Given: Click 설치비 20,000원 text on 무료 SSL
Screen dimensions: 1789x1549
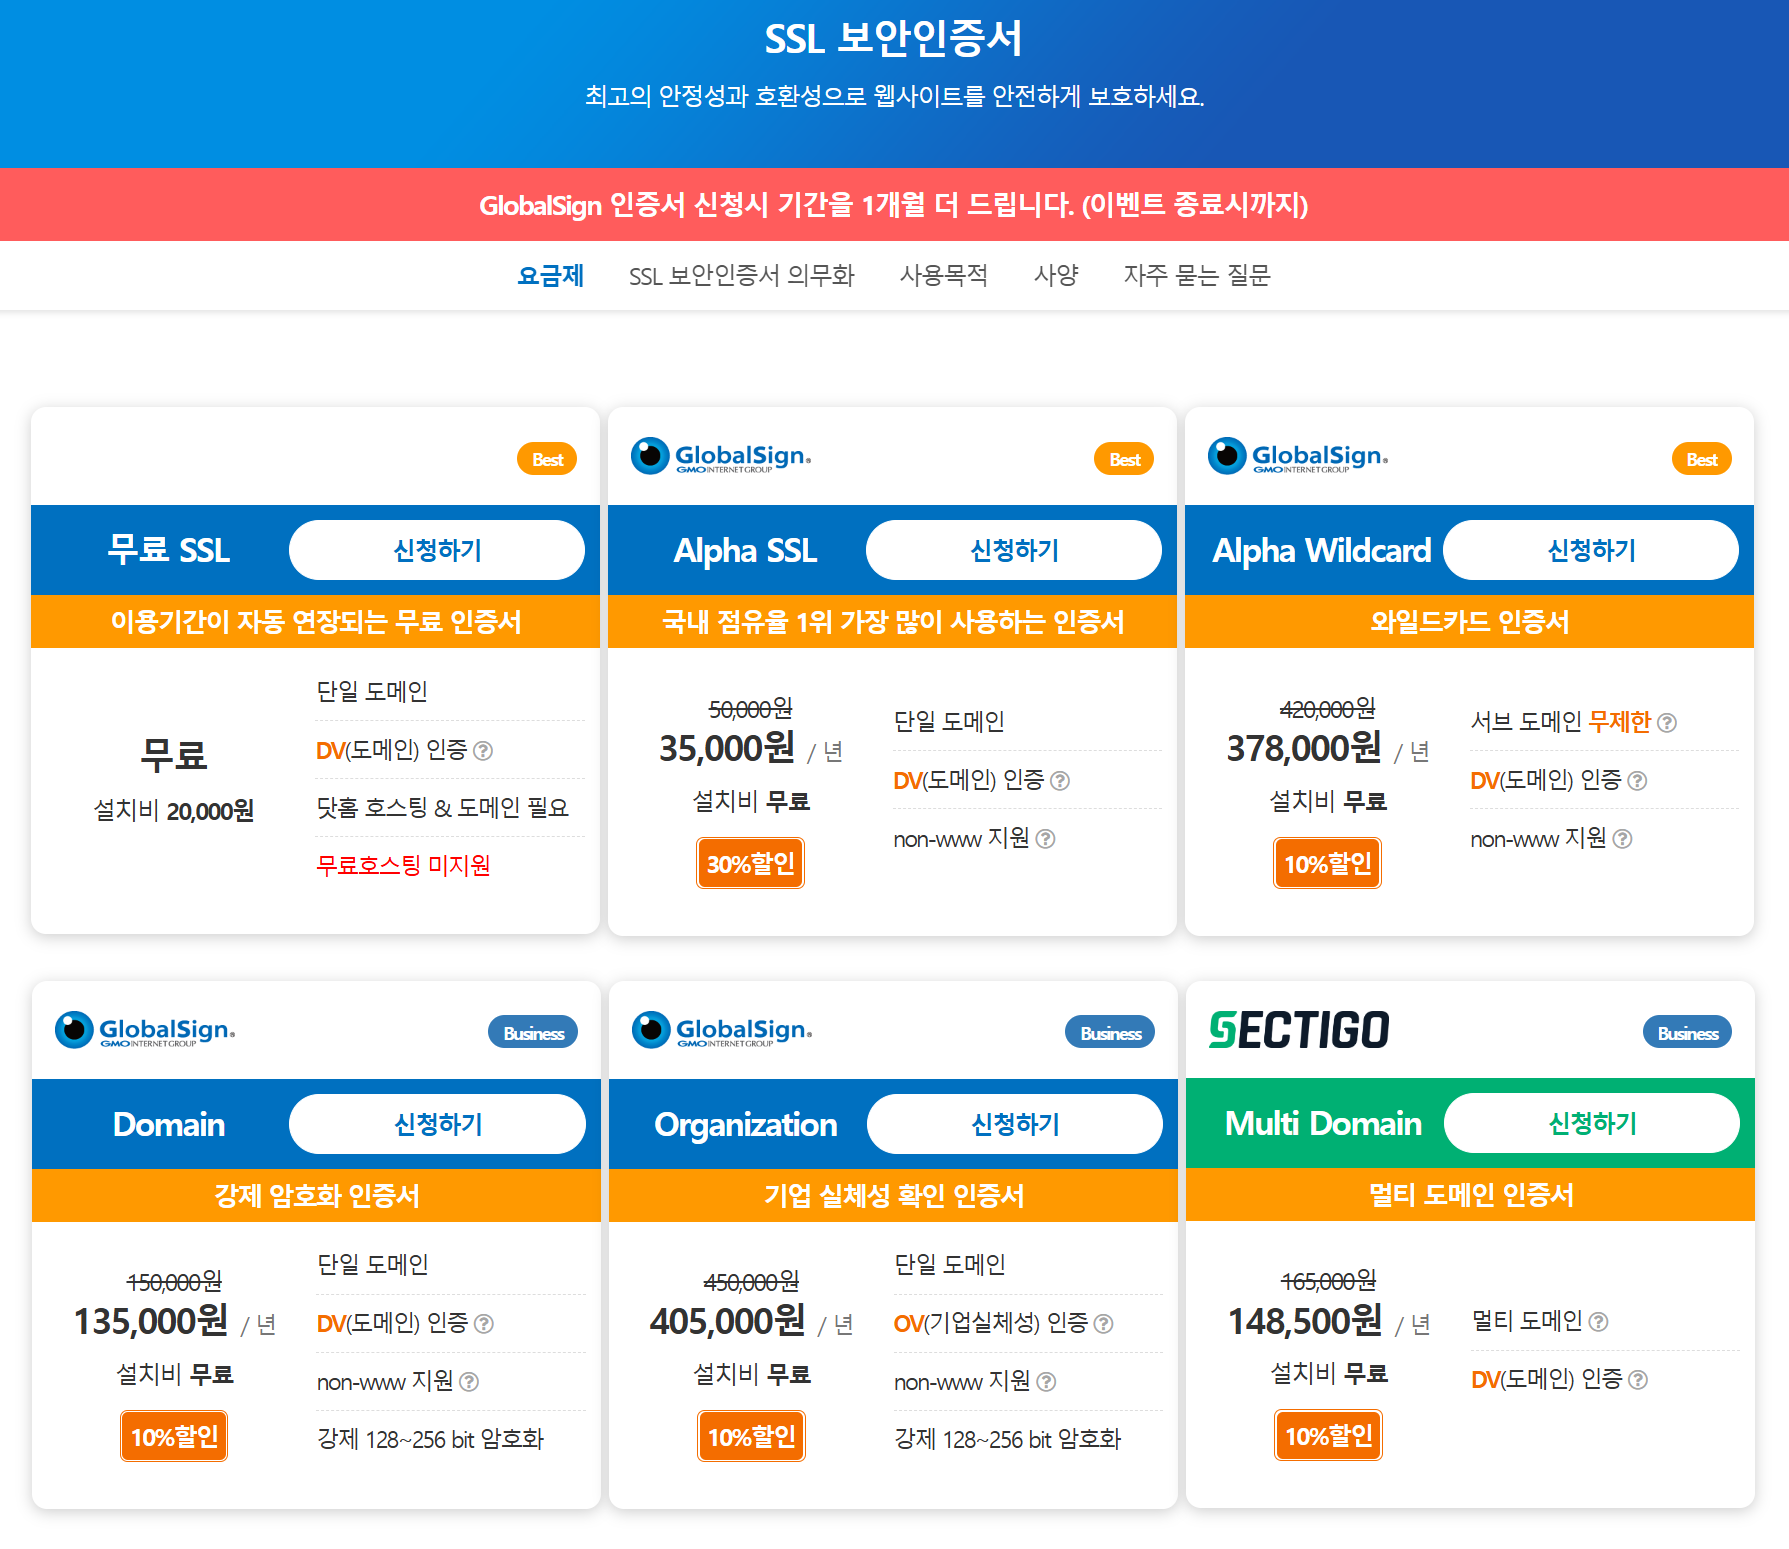Looking at the screenshot, I should click(x=174, y=810).
